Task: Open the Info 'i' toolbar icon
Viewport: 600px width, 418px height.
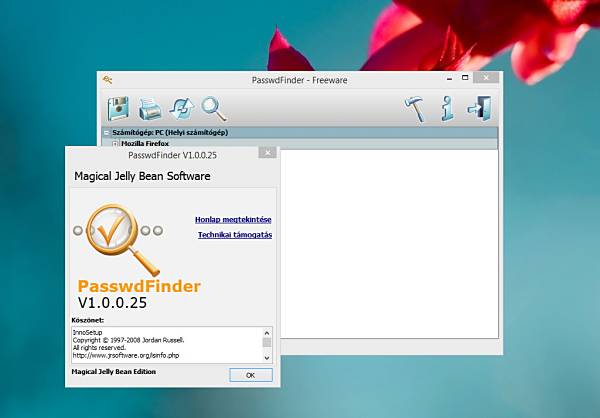Action: [x=447, y=109]
